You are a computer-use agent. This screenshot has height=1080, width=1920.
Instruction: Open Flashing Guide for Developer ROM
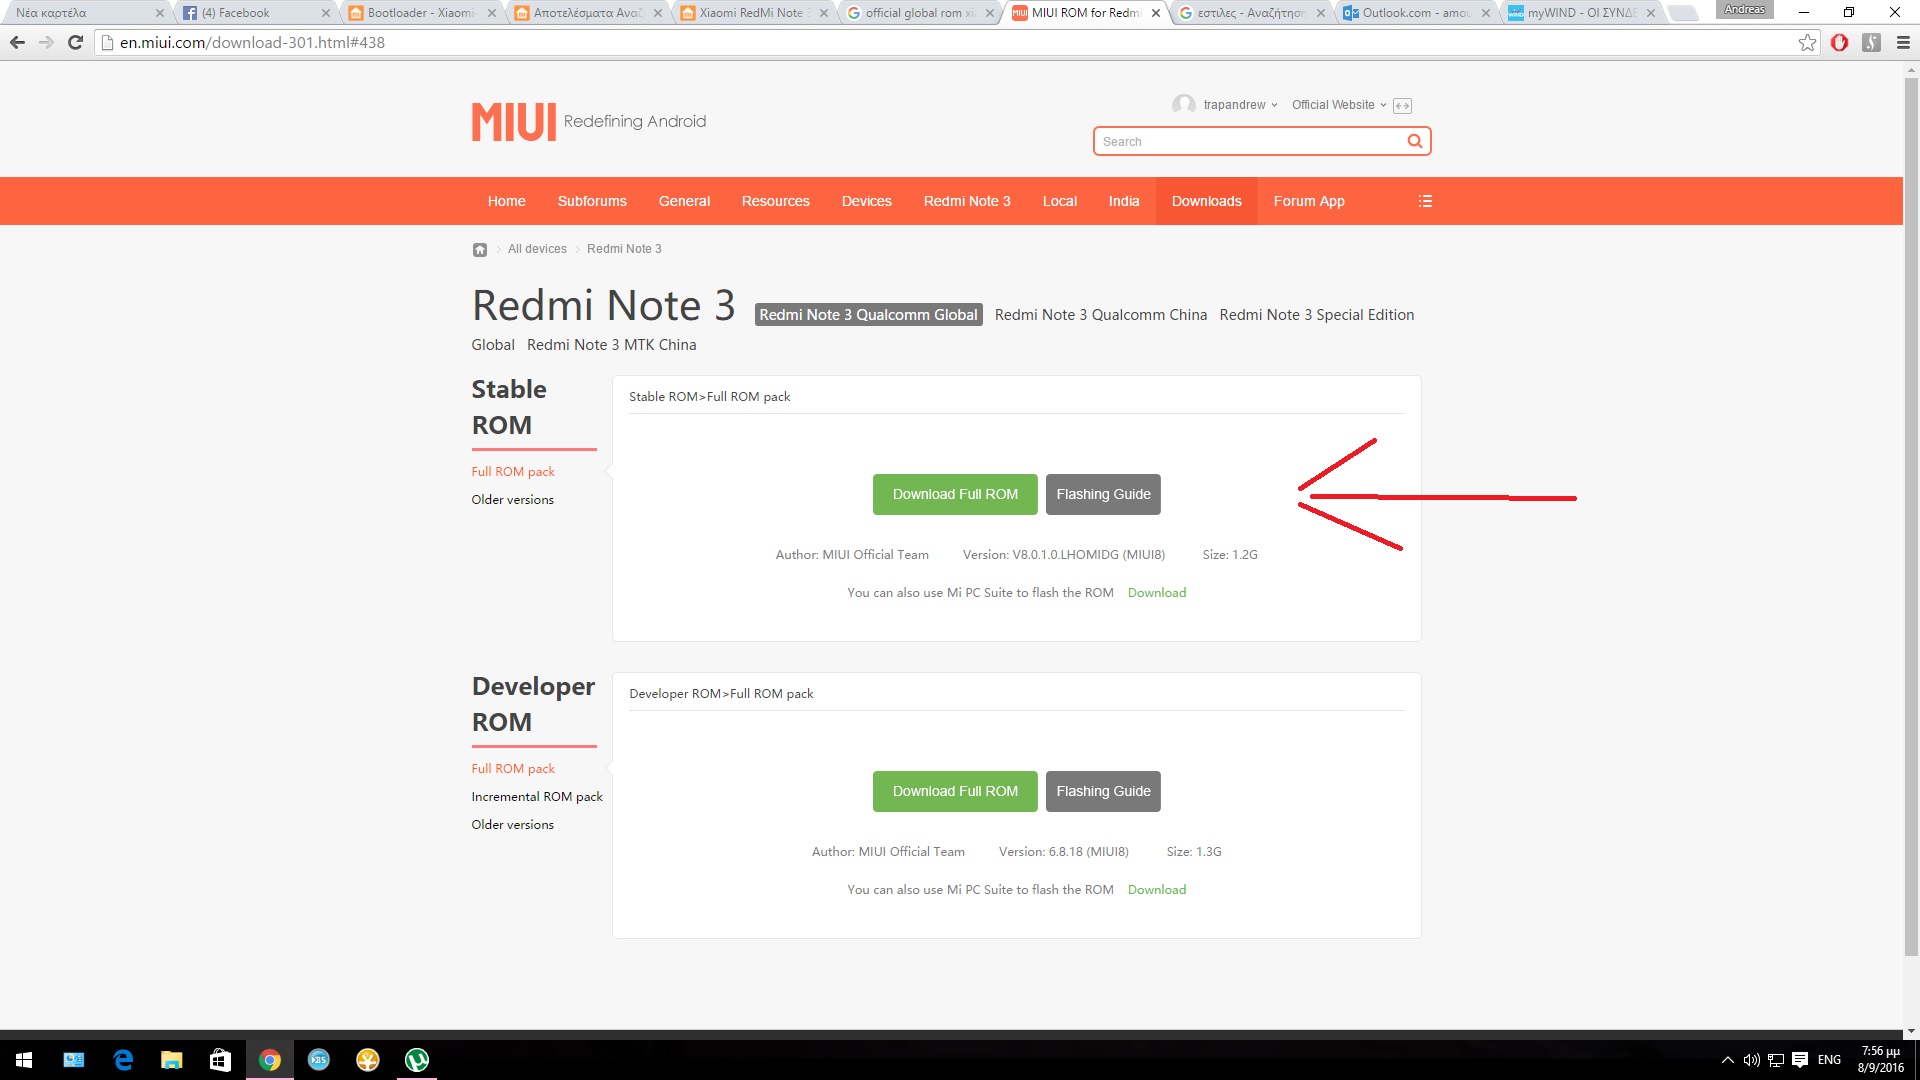pos(1103,791)
